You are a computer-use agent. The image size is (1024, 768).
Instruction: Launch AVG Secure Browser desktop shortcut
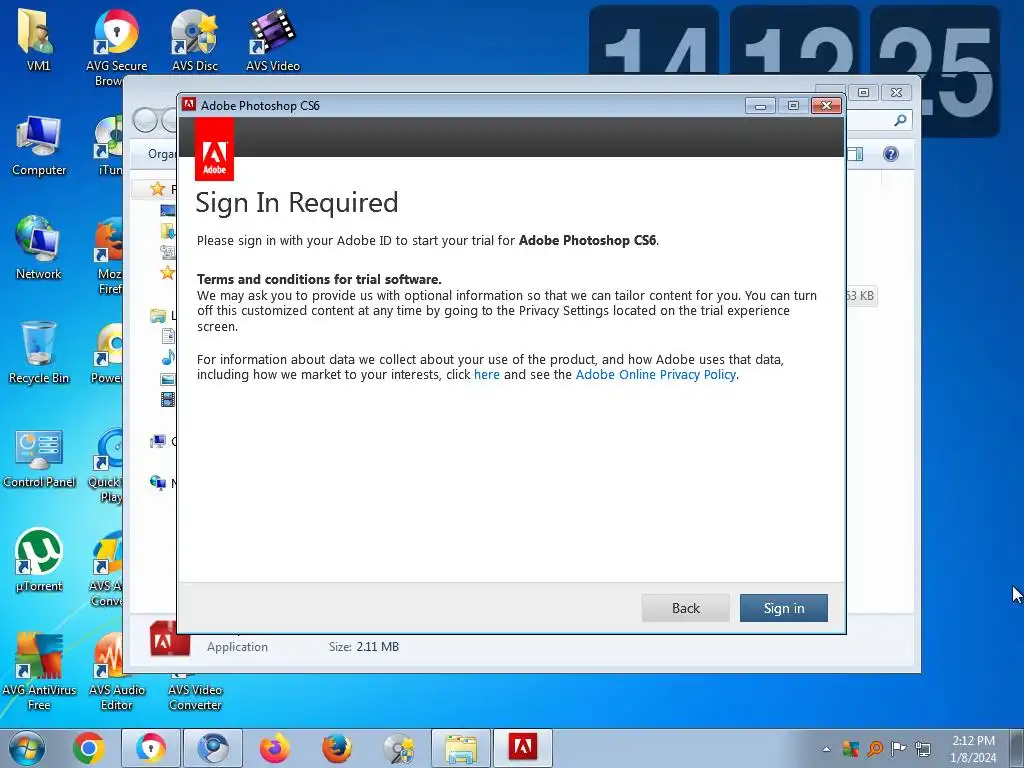(116, 46)
